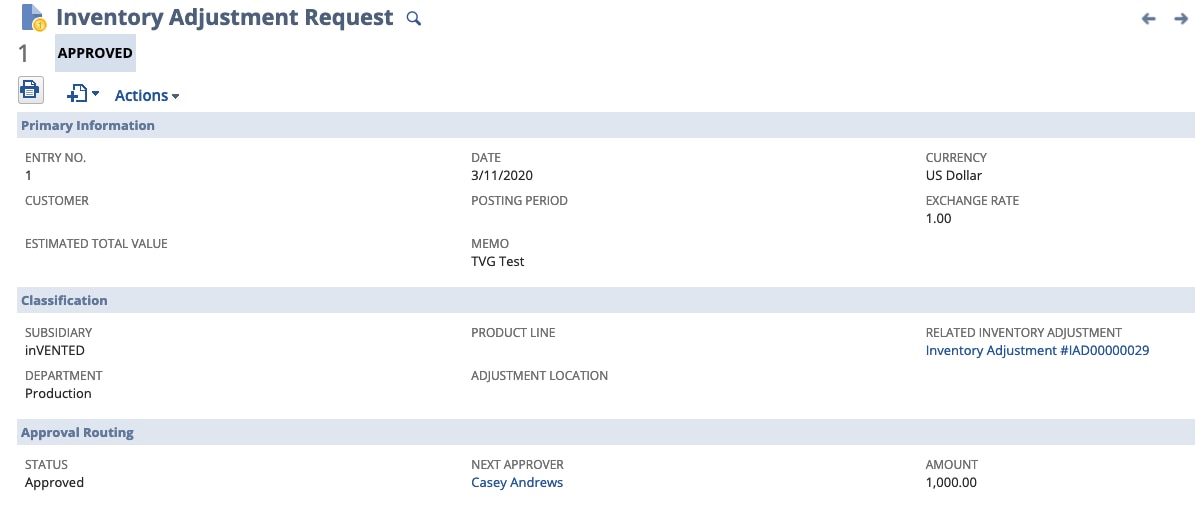This screenshot has width=1195, height=506.
Task: Open the Casey Andrews approver link
Action: point(517,483)
